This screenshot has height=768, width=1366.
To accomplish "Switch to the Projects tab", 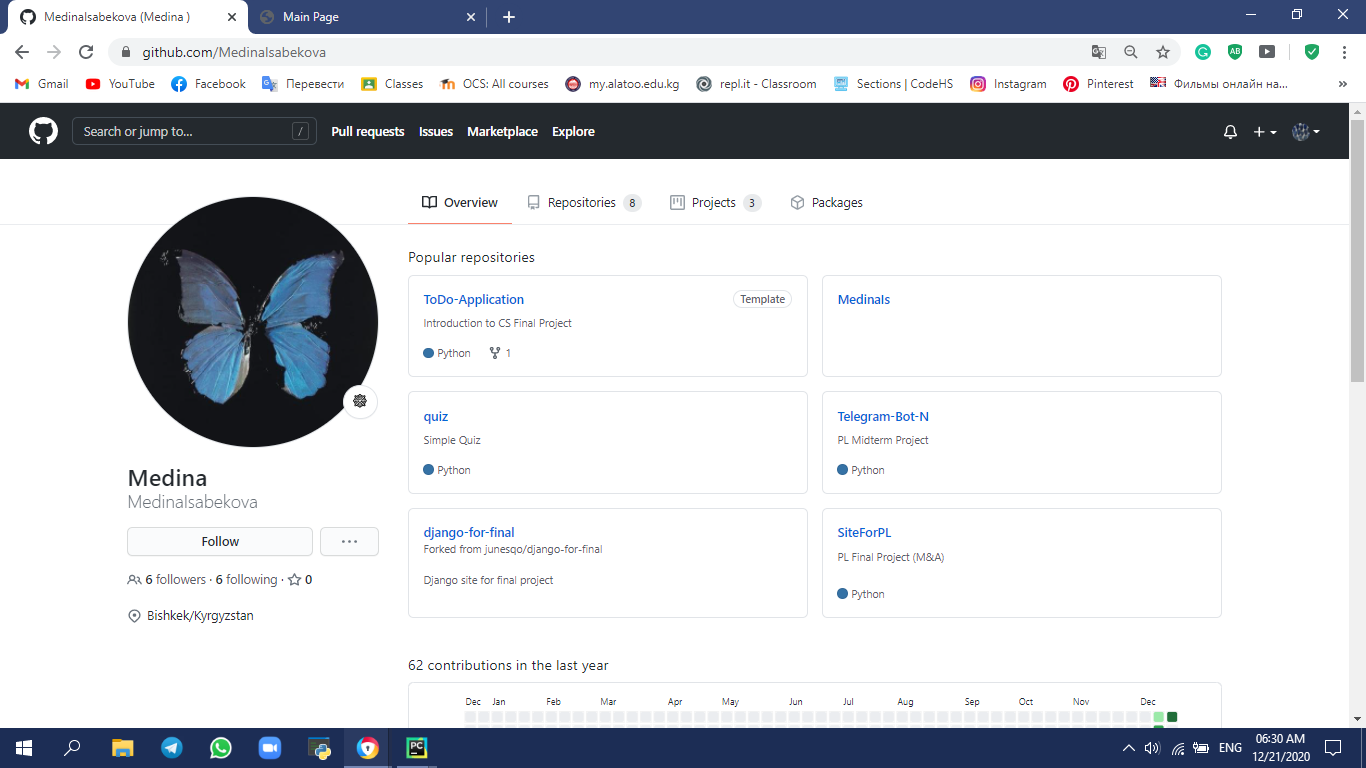I will pyautogui.click(x=715, y=202).
